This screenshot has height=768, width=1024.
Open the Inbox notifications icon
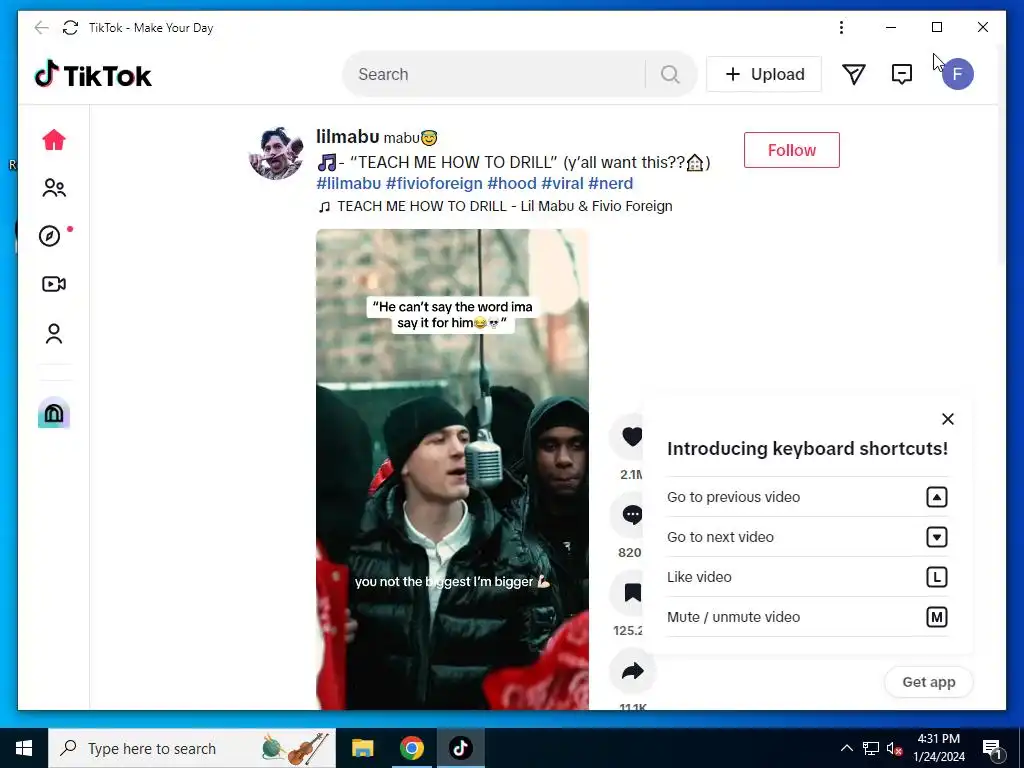902,74
